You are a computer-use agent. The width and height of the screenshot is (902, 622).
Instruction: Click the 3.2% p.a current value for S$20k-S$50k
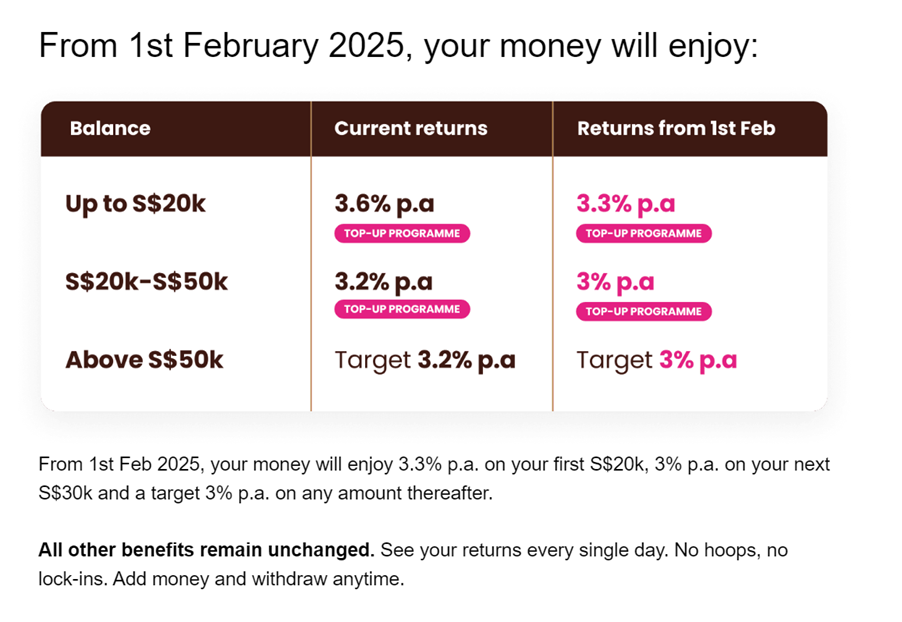384,282
